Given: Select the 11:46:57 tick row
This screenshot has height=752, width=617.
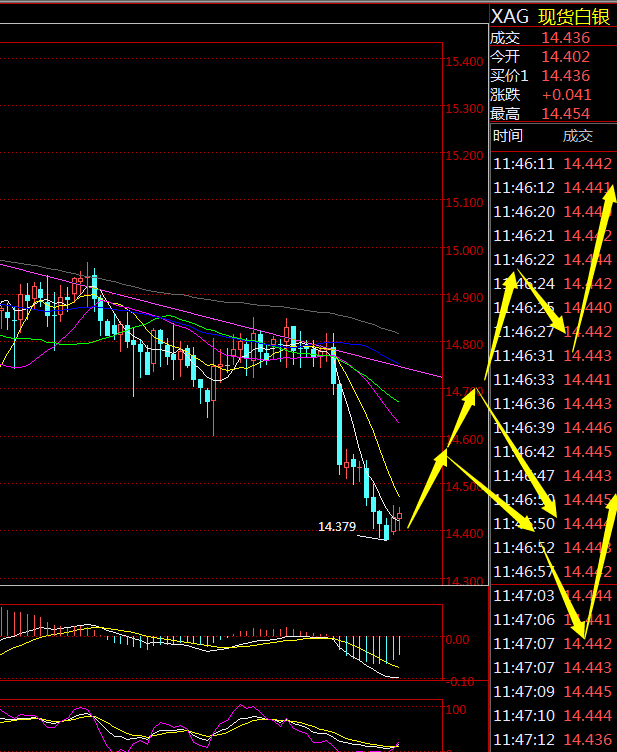Looking at the screenshot, I should pos(553,571).
